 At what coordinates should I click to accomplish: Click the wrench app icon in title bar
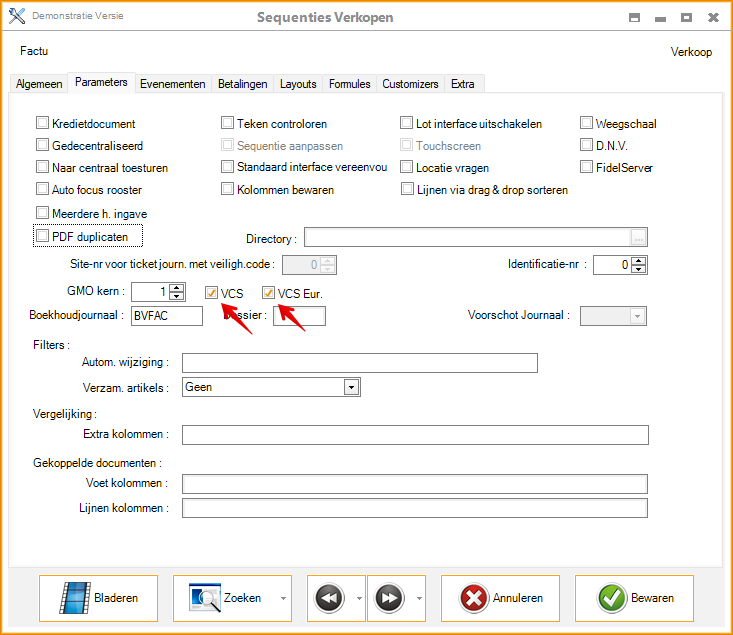tap(16, 17)
